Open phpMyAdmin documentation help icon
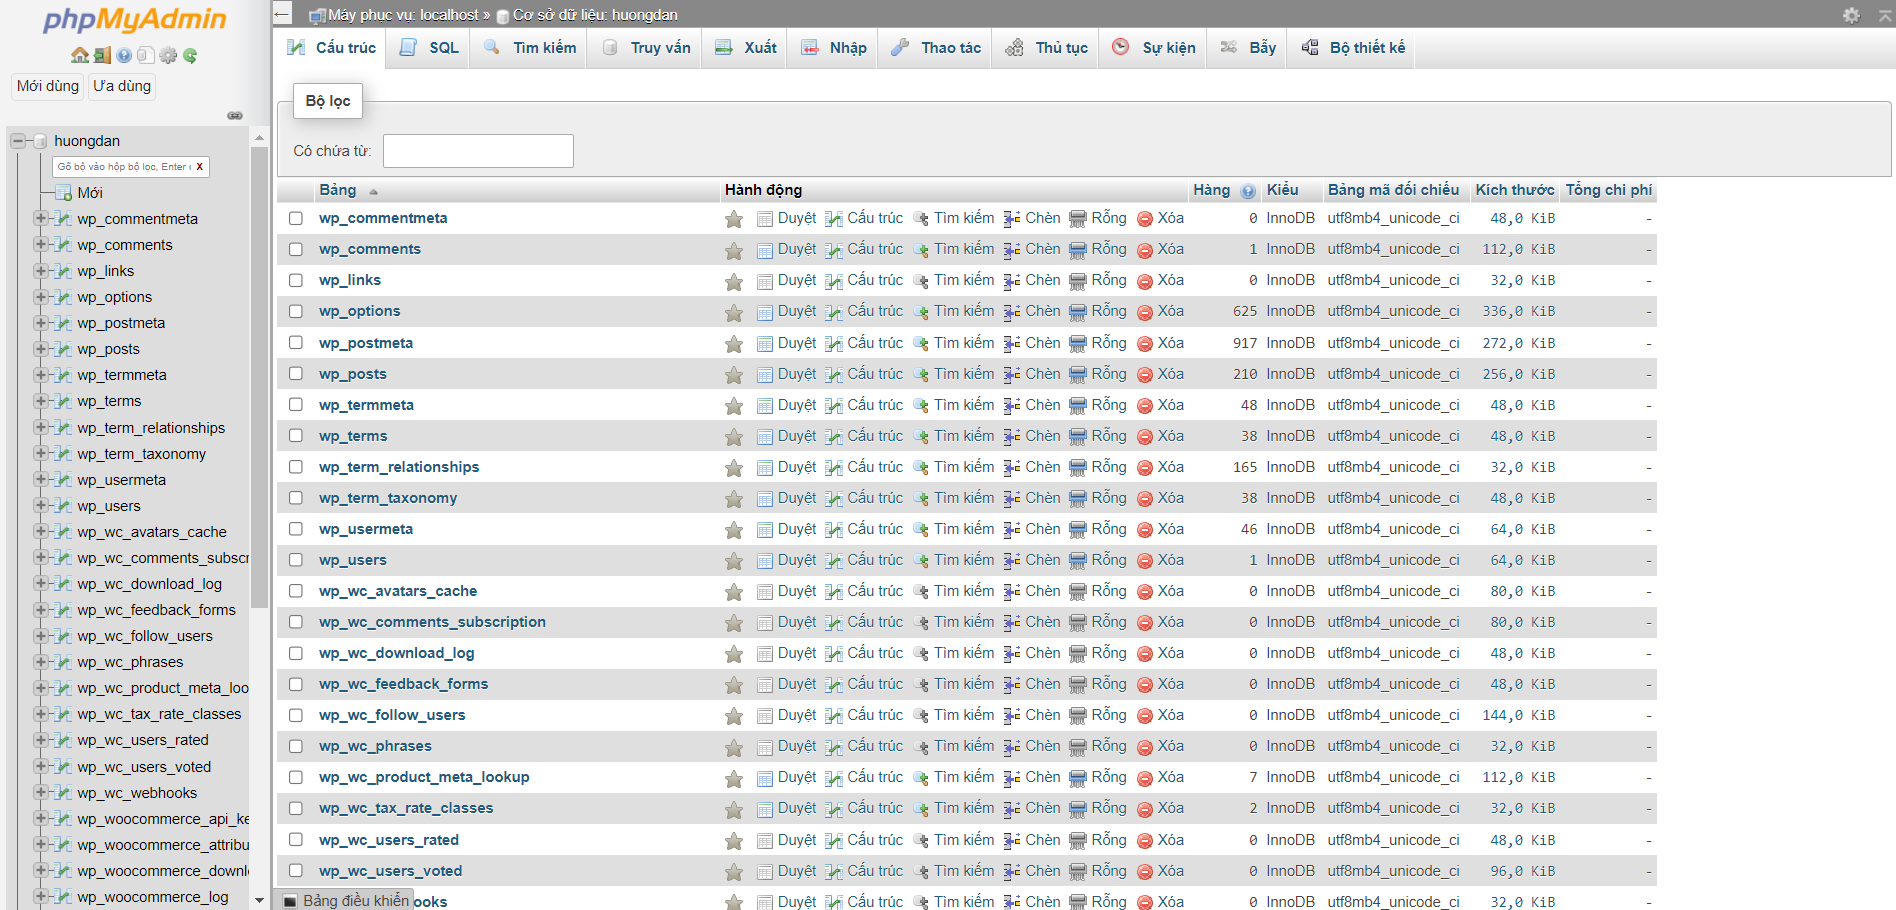1896x910 pixels. 124,55
